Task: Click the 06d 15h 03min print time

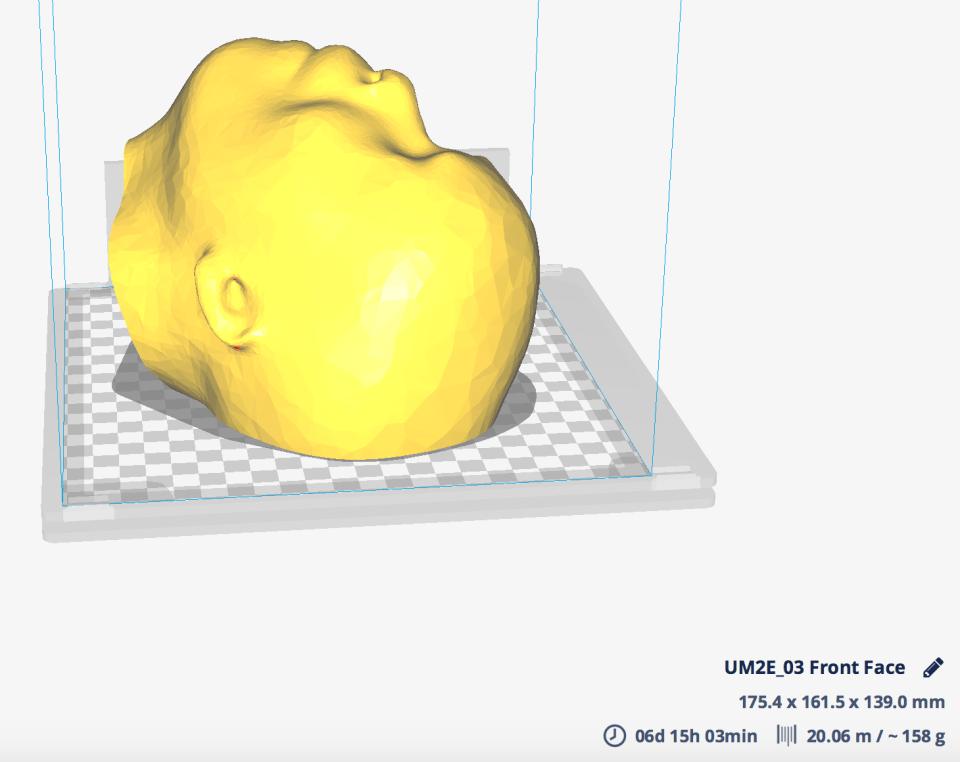Action: point(696,736)
